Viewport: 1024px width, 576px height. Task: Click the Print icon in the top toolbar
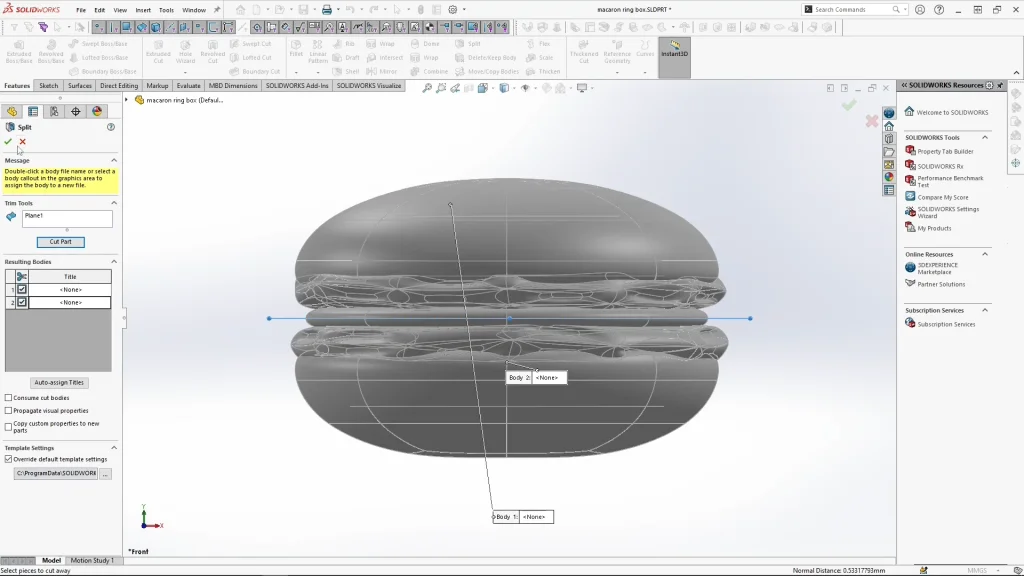(x=326, y=10)
